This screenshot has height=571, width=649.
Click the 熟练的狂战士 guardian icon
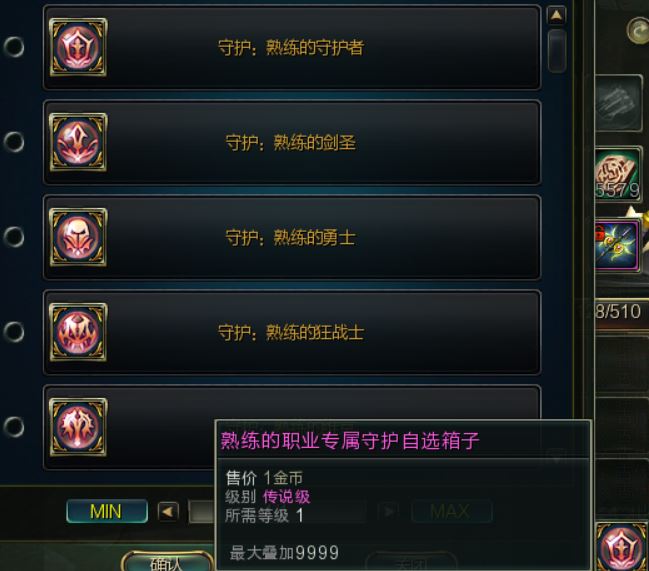(78, 332)
